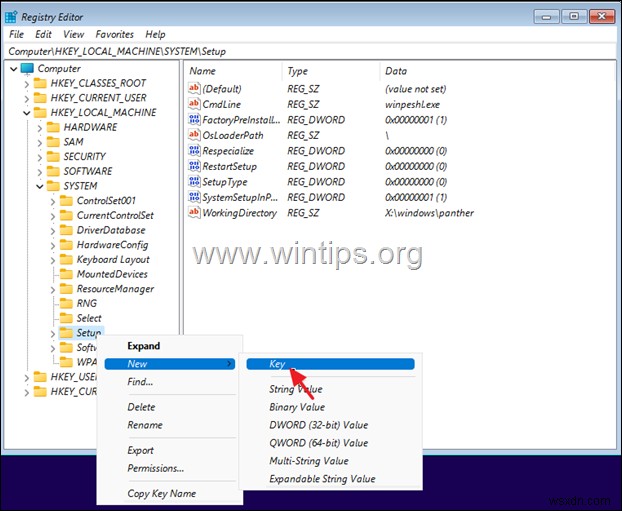Click the DriverDatabase folder icon

pos(66,230)
